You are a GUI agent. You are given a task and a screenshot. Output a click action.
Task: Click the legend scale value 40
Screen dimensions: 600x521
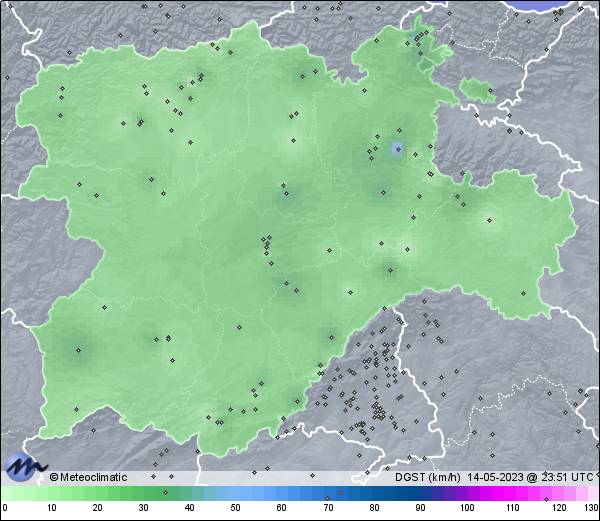(189, 508)
